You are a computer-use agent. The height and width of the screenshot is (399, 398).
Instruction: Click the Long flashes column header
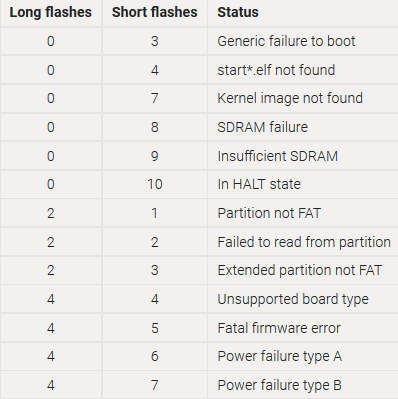pos(50,12)
